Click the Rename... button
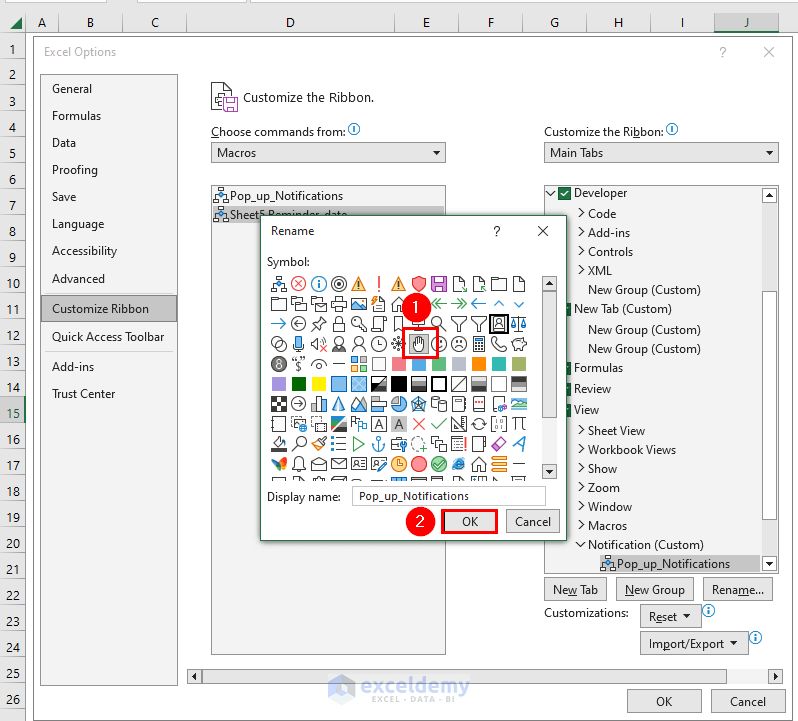This screenshot has height=721, width=798. 737,590
